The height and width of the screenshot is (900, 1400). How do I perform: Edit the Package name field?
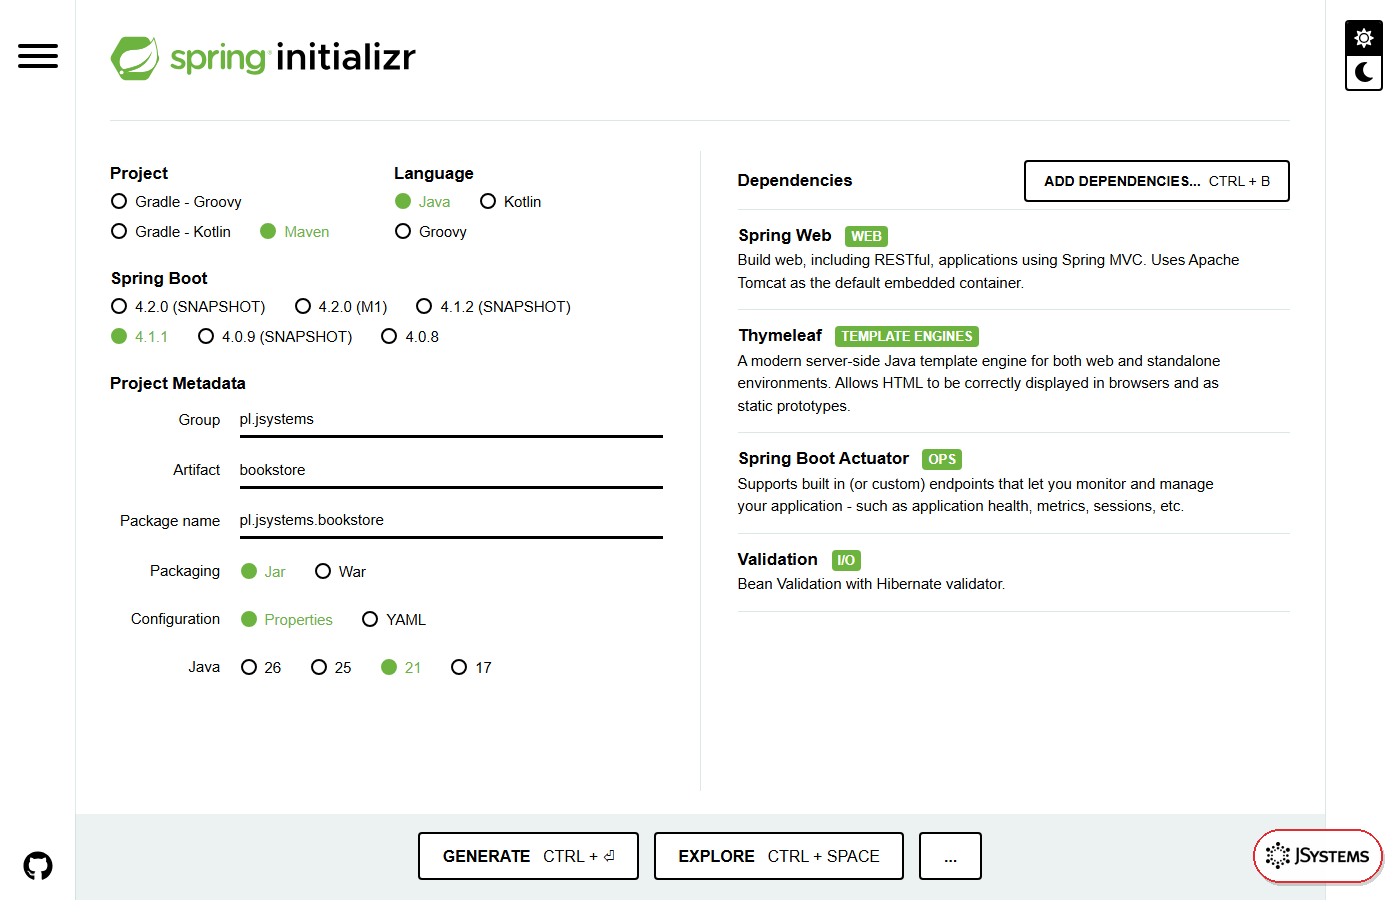(451, 521)
